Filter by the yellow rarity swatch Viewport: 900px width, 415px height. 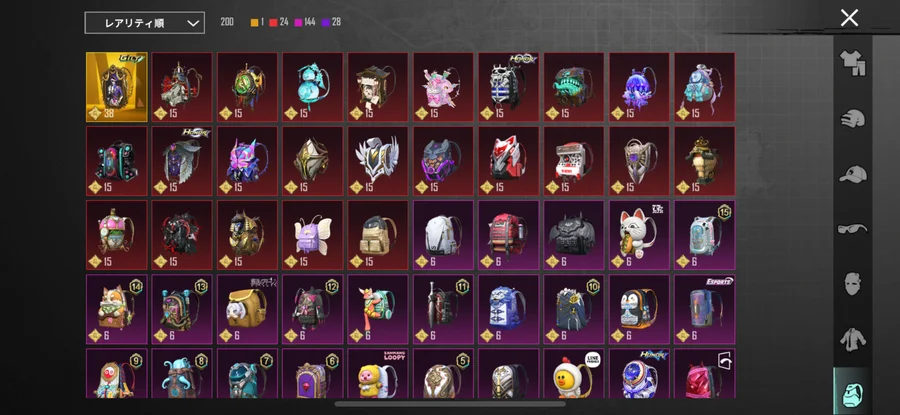pyautogui.click(x=254, y=22)
